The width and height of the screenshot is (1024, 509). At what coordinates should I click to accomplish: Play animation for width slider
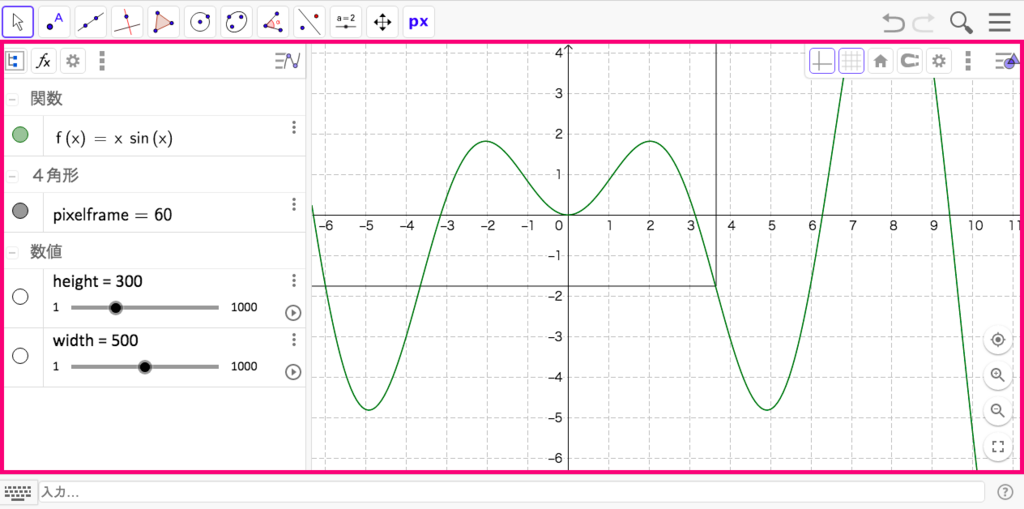pyautogui.click(x=293, y=372)
